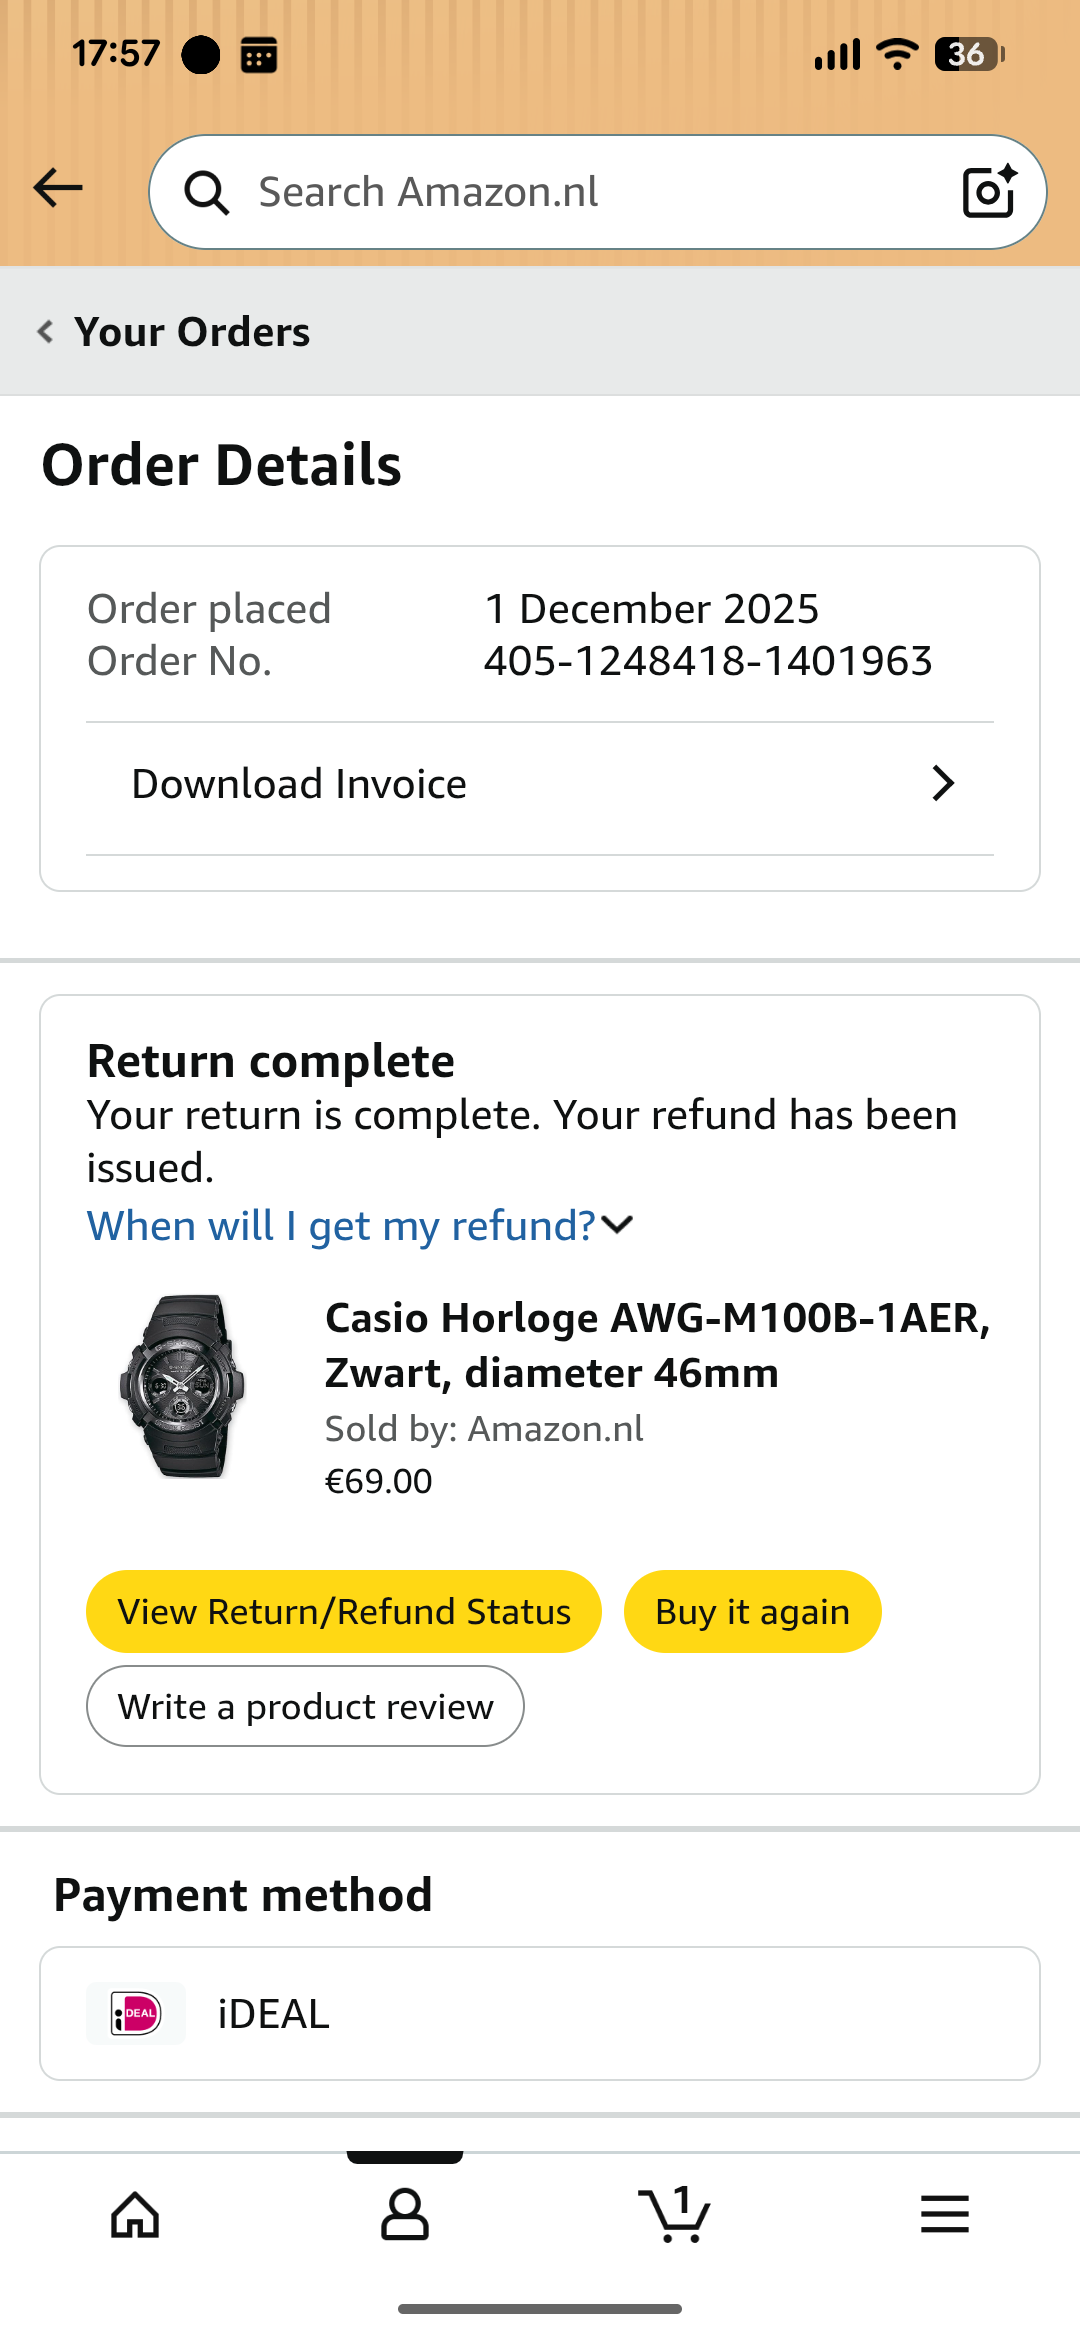This screenshot has width=1080, height=2340.
Task: Open the Download Invoice chevron
Action: (942, 784)
